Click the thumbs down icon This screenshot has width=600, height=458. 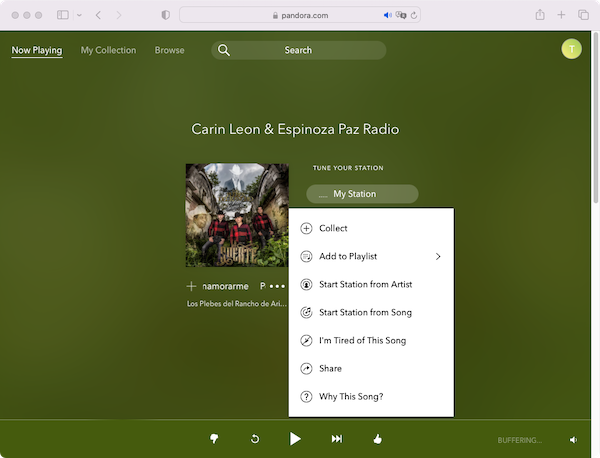point(214,438)
